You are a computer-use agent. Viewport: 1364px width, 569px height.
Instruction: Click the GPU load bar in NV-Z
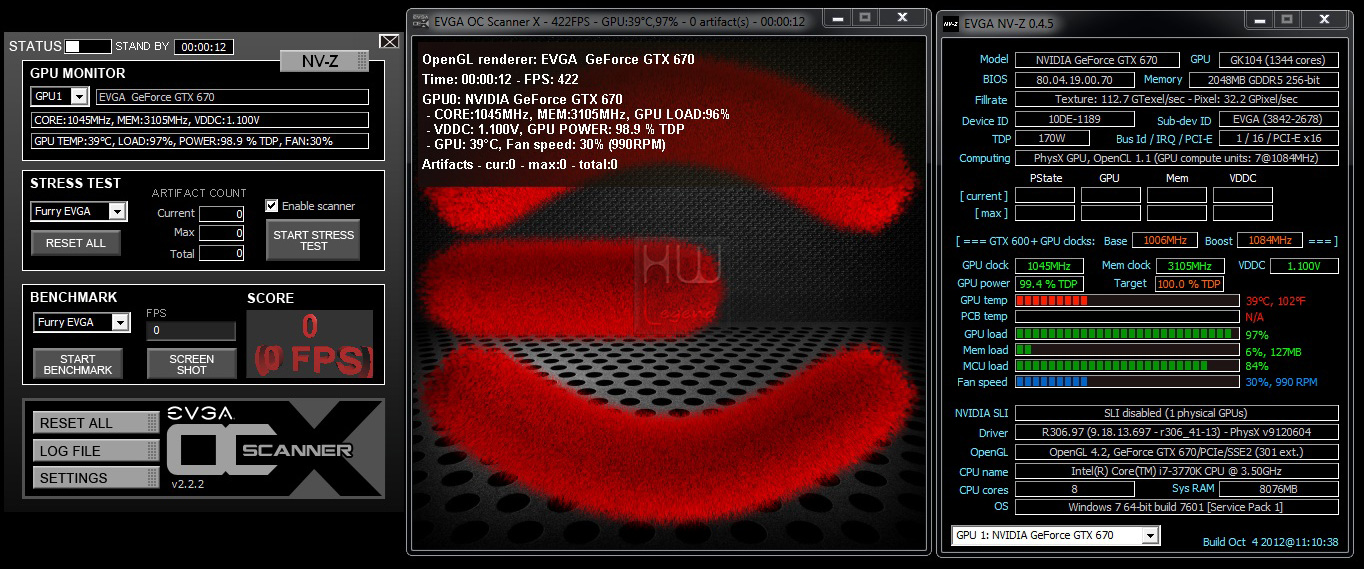(x=1127, y=334)
